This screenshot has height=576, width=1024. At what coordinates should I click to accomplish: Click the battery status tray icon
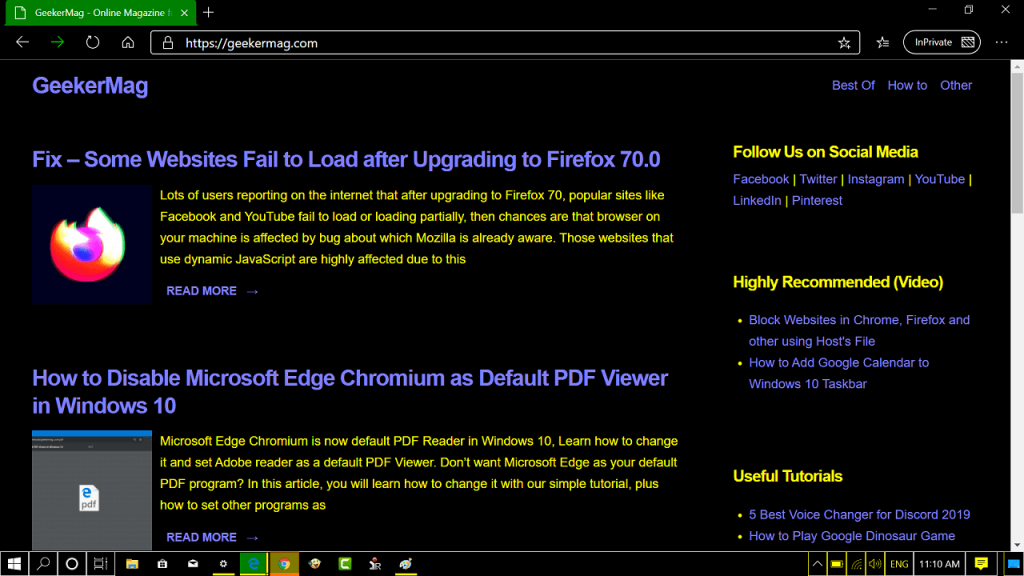(x=837, y=564)
